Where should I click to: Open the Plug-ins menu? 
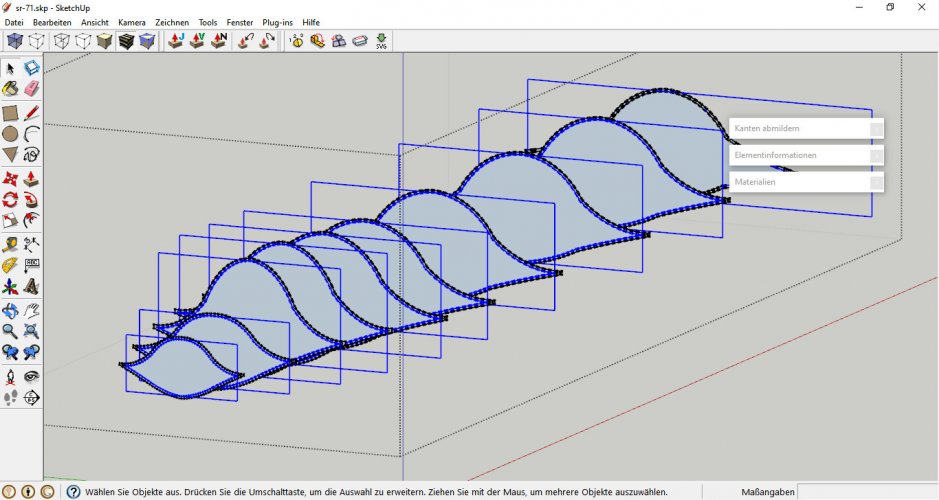277,22
